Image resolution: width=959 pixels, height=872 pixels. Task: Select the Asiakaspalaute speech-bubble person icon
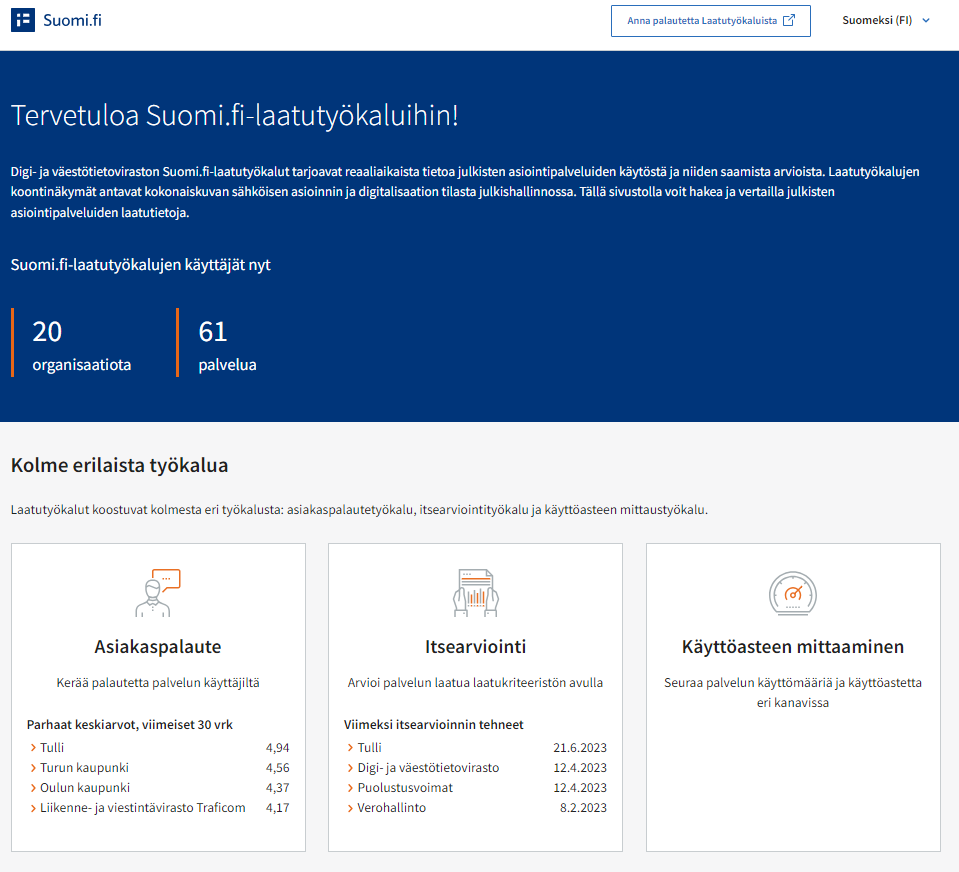point(157,593)
